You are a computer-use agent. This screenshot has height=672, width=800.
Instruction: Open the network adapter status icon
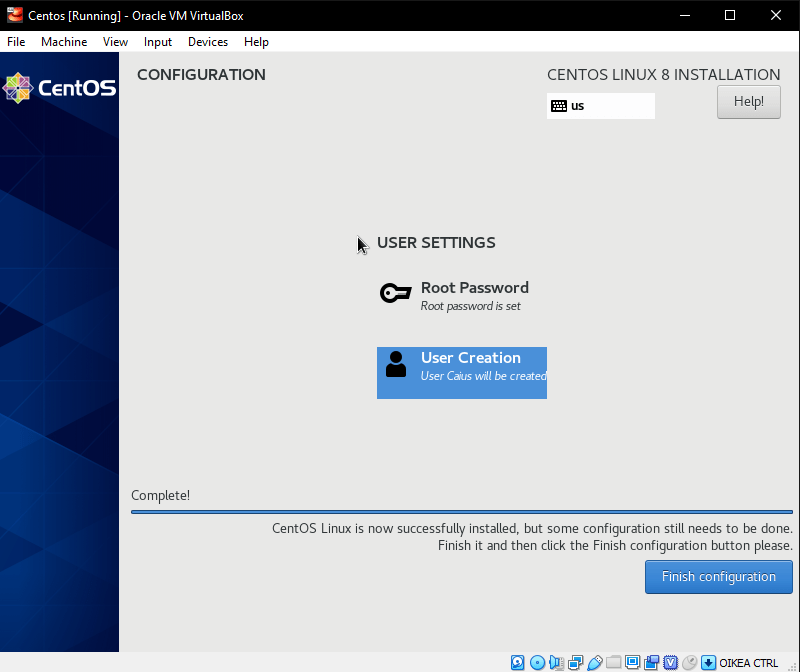click(575, 662)
